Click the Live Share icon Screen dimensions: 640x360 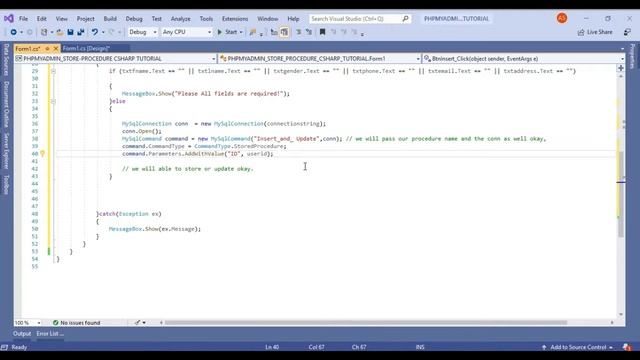(581, 32)
